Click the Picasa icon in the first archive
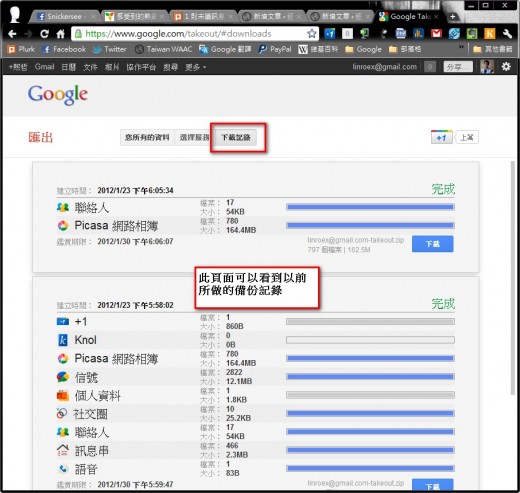520x493 pixels. [63, 226]
